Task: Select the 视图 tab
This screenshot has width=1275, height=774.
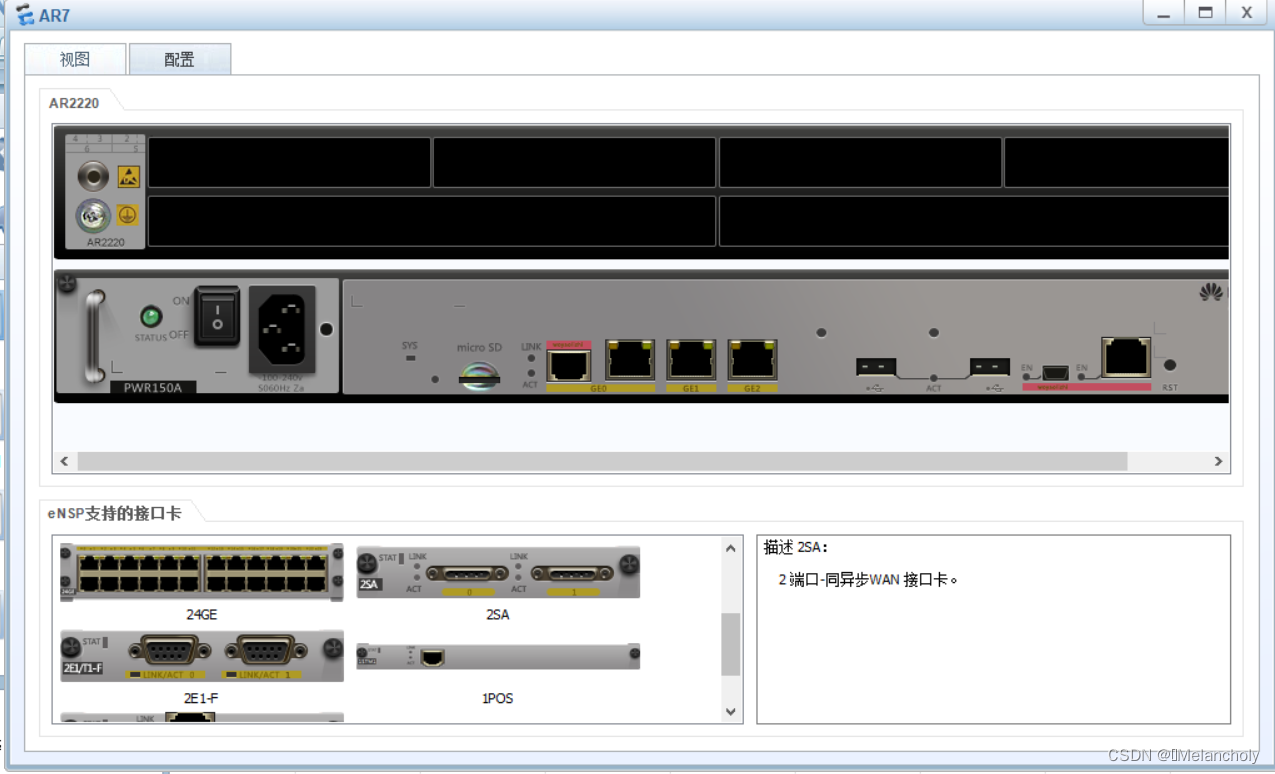Action: click(x=73, y=59)
